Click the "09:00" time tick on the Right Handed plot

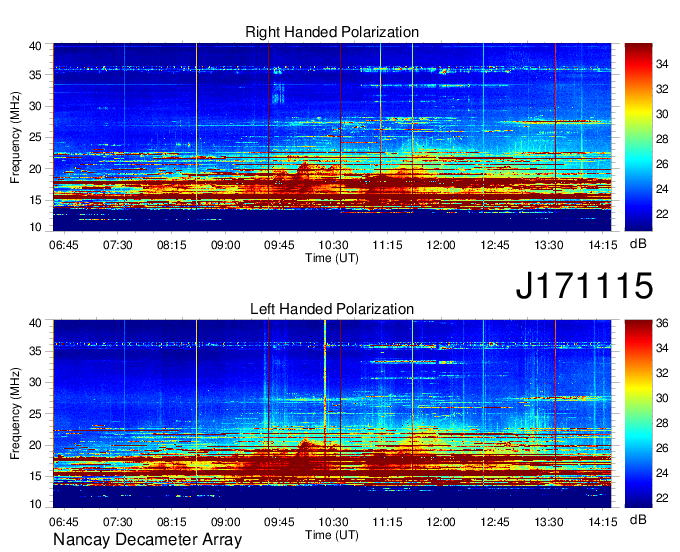click(226, 245)
